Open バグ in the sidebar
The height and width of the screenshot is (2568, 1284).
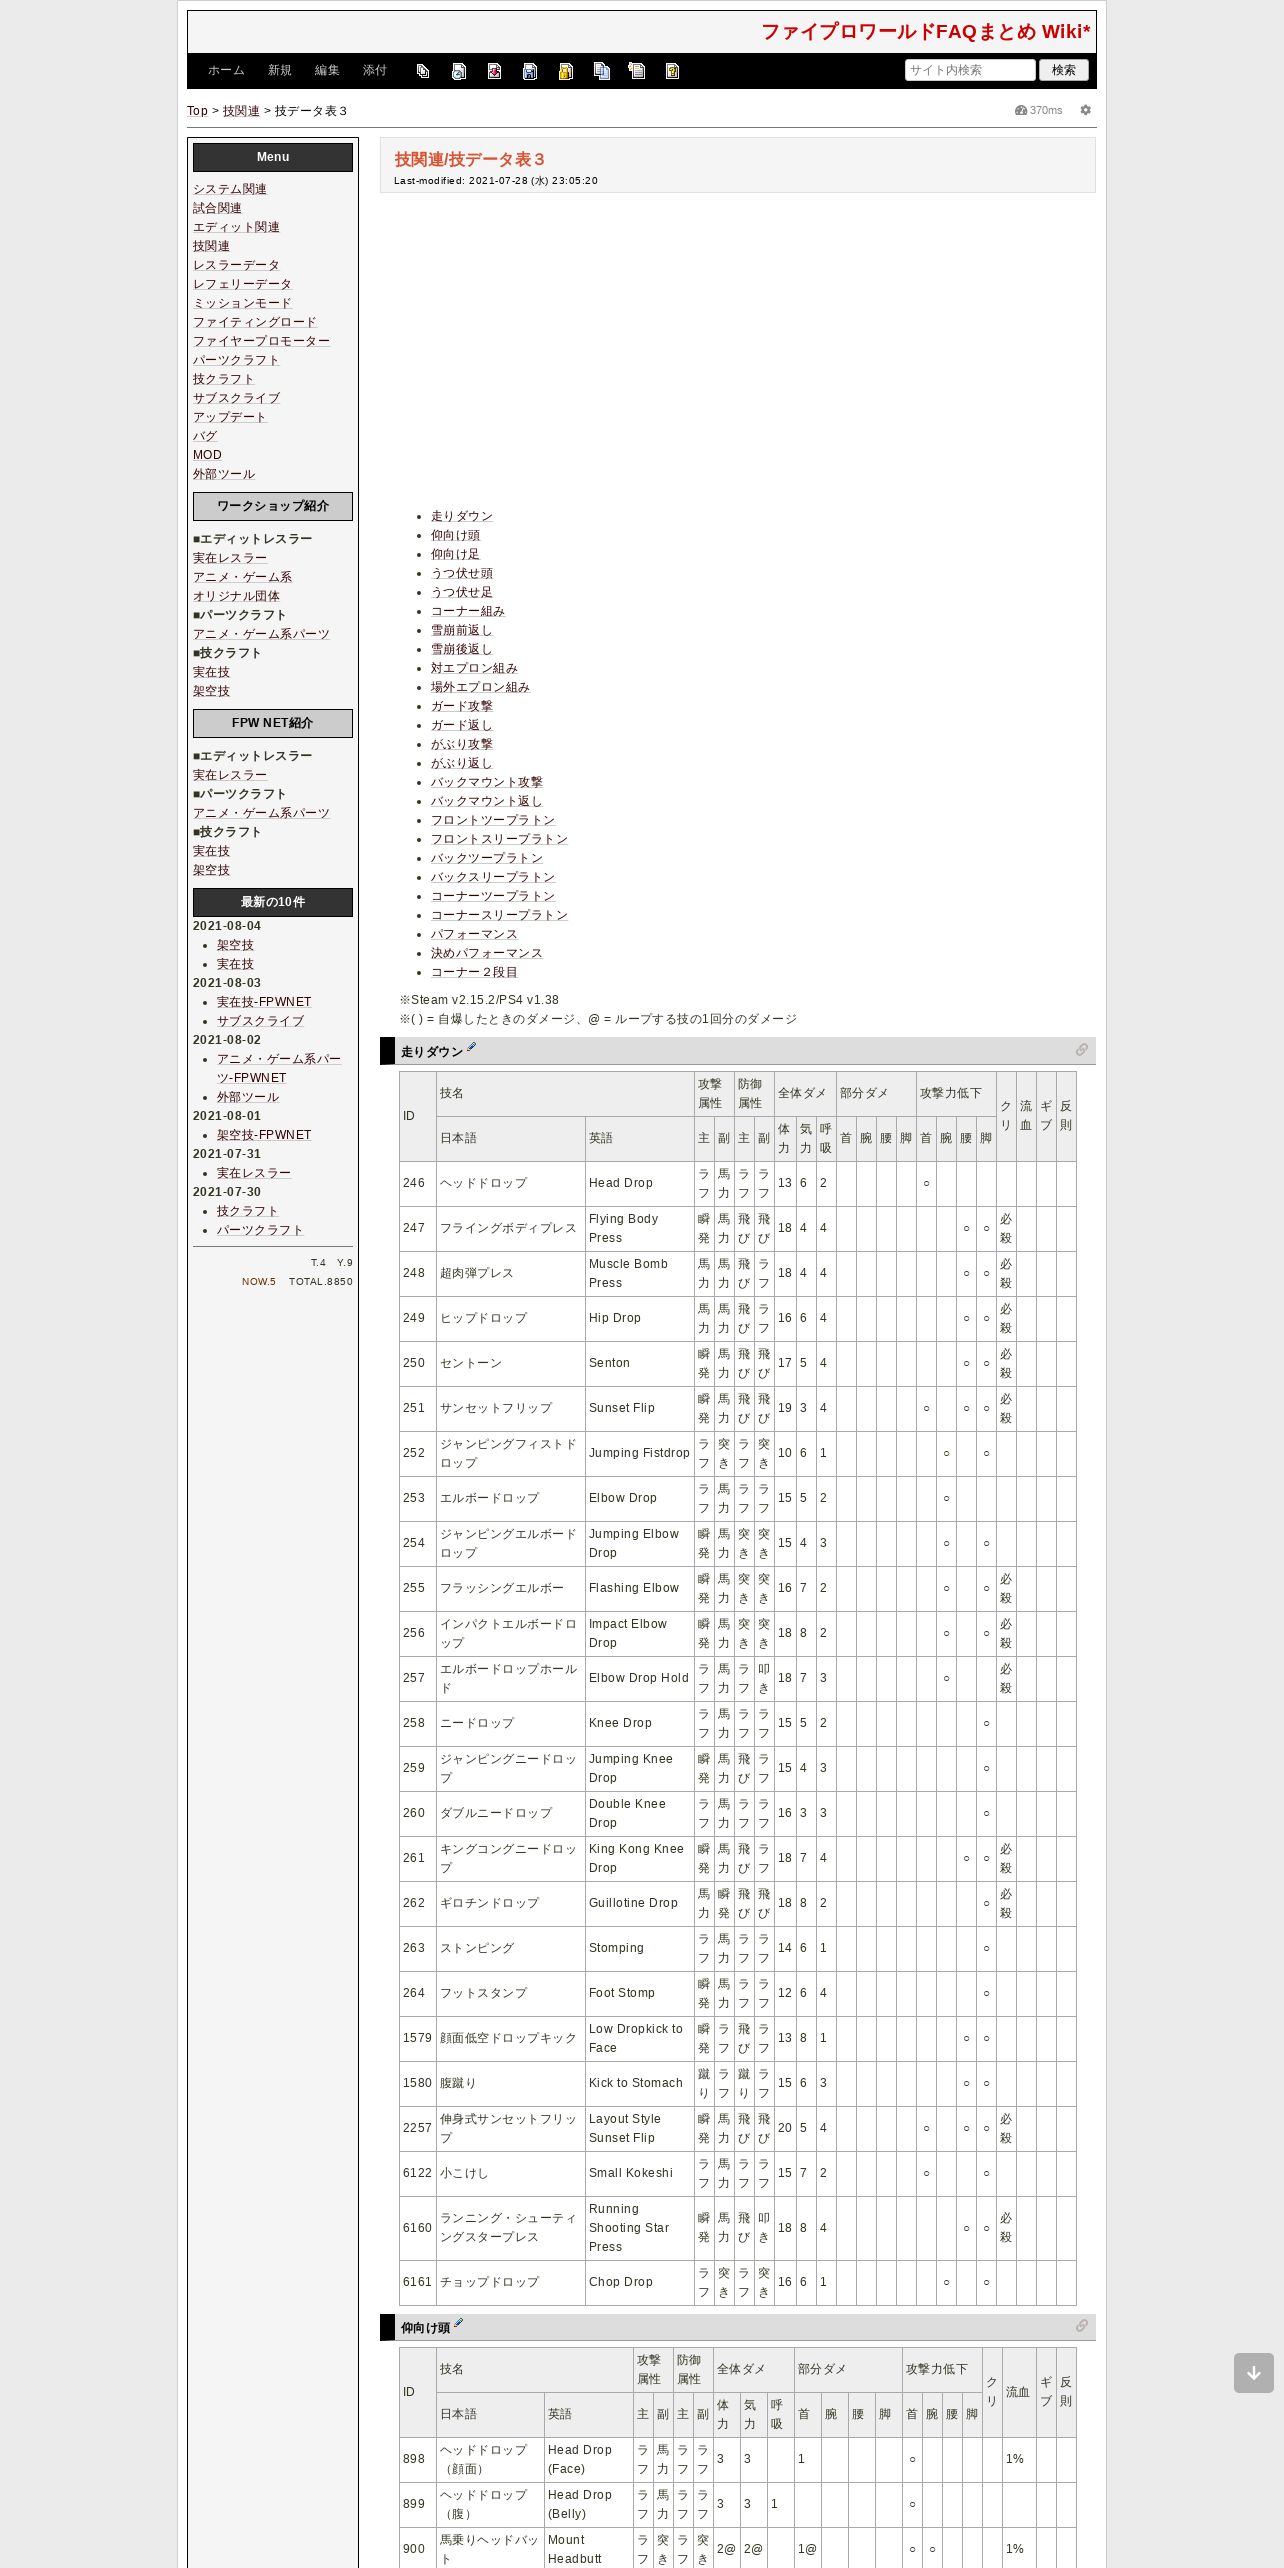click(x=205, y=436)
